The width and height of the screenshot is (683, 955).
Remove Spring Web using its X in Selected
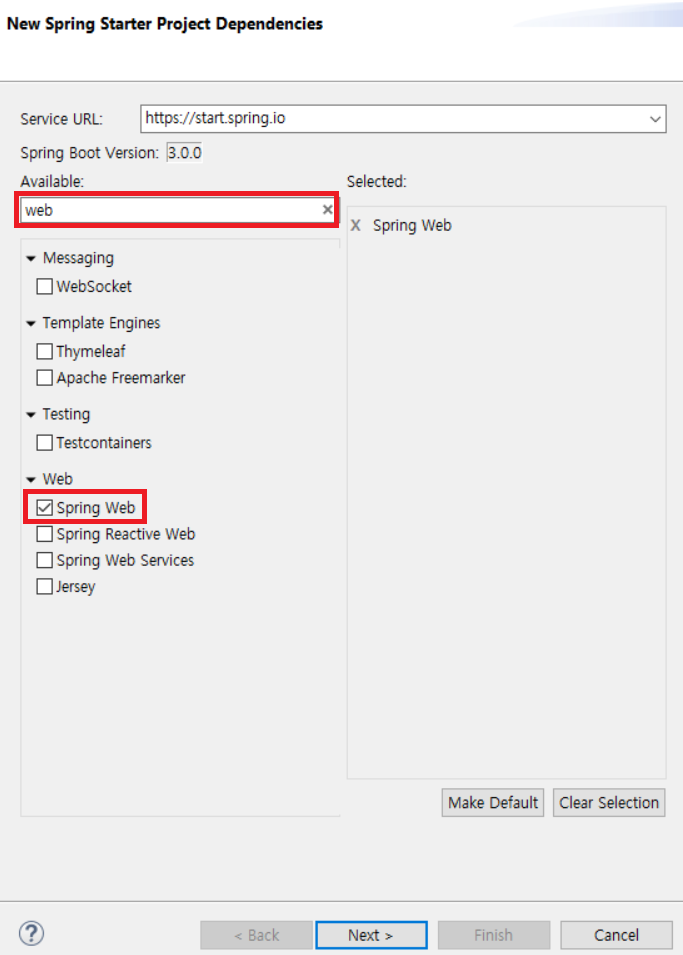356,225
